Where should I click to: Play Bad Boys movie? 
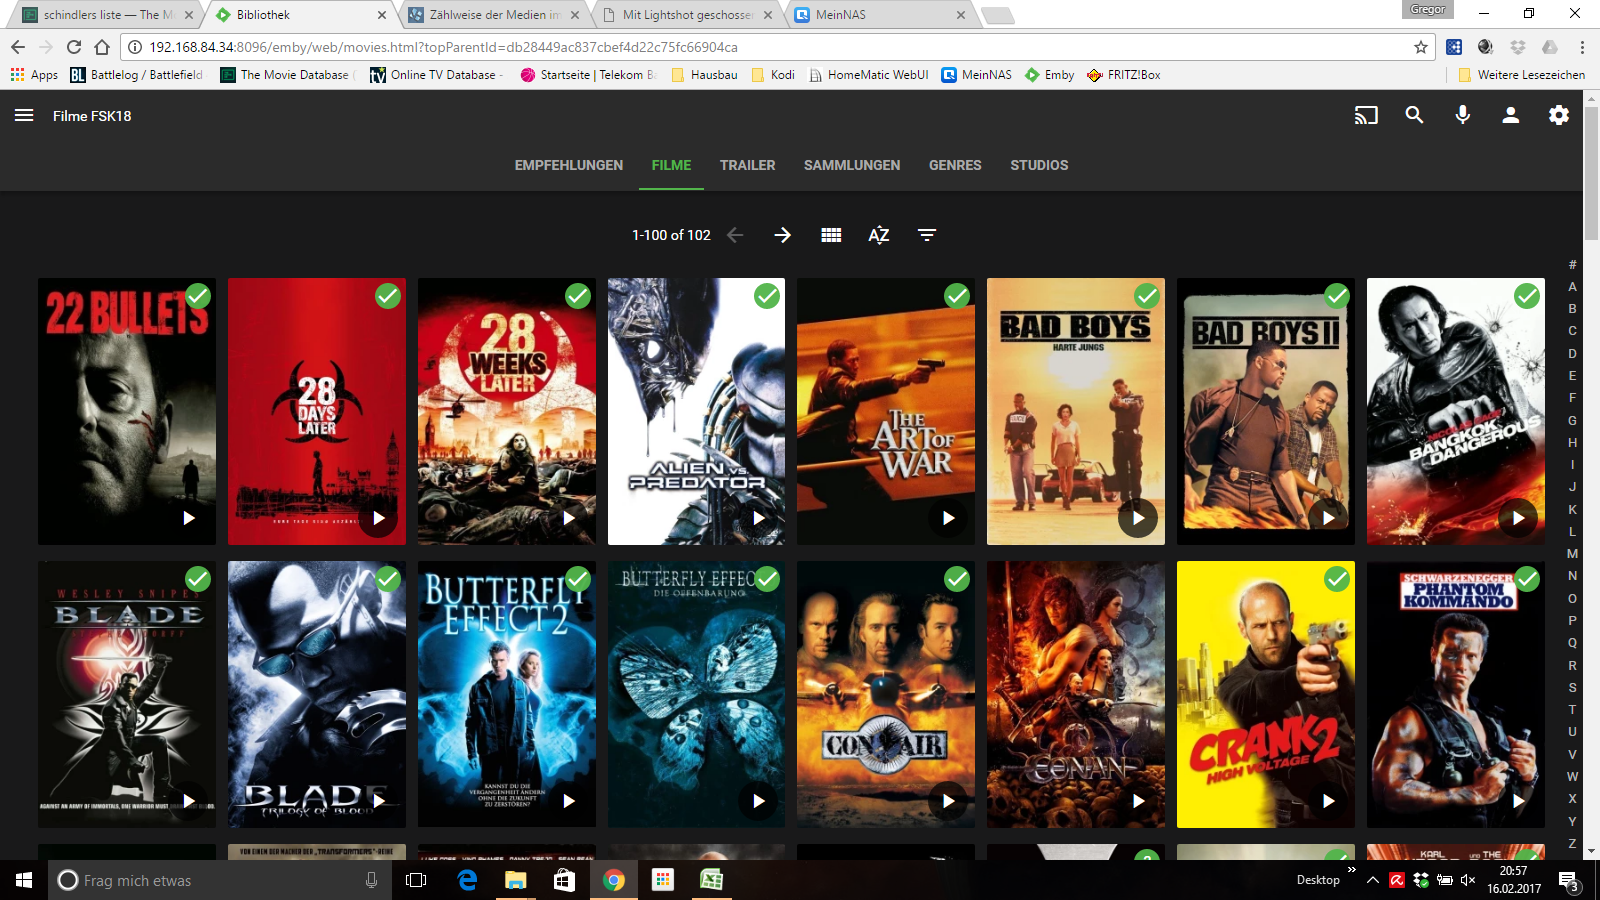point(1138,518)
